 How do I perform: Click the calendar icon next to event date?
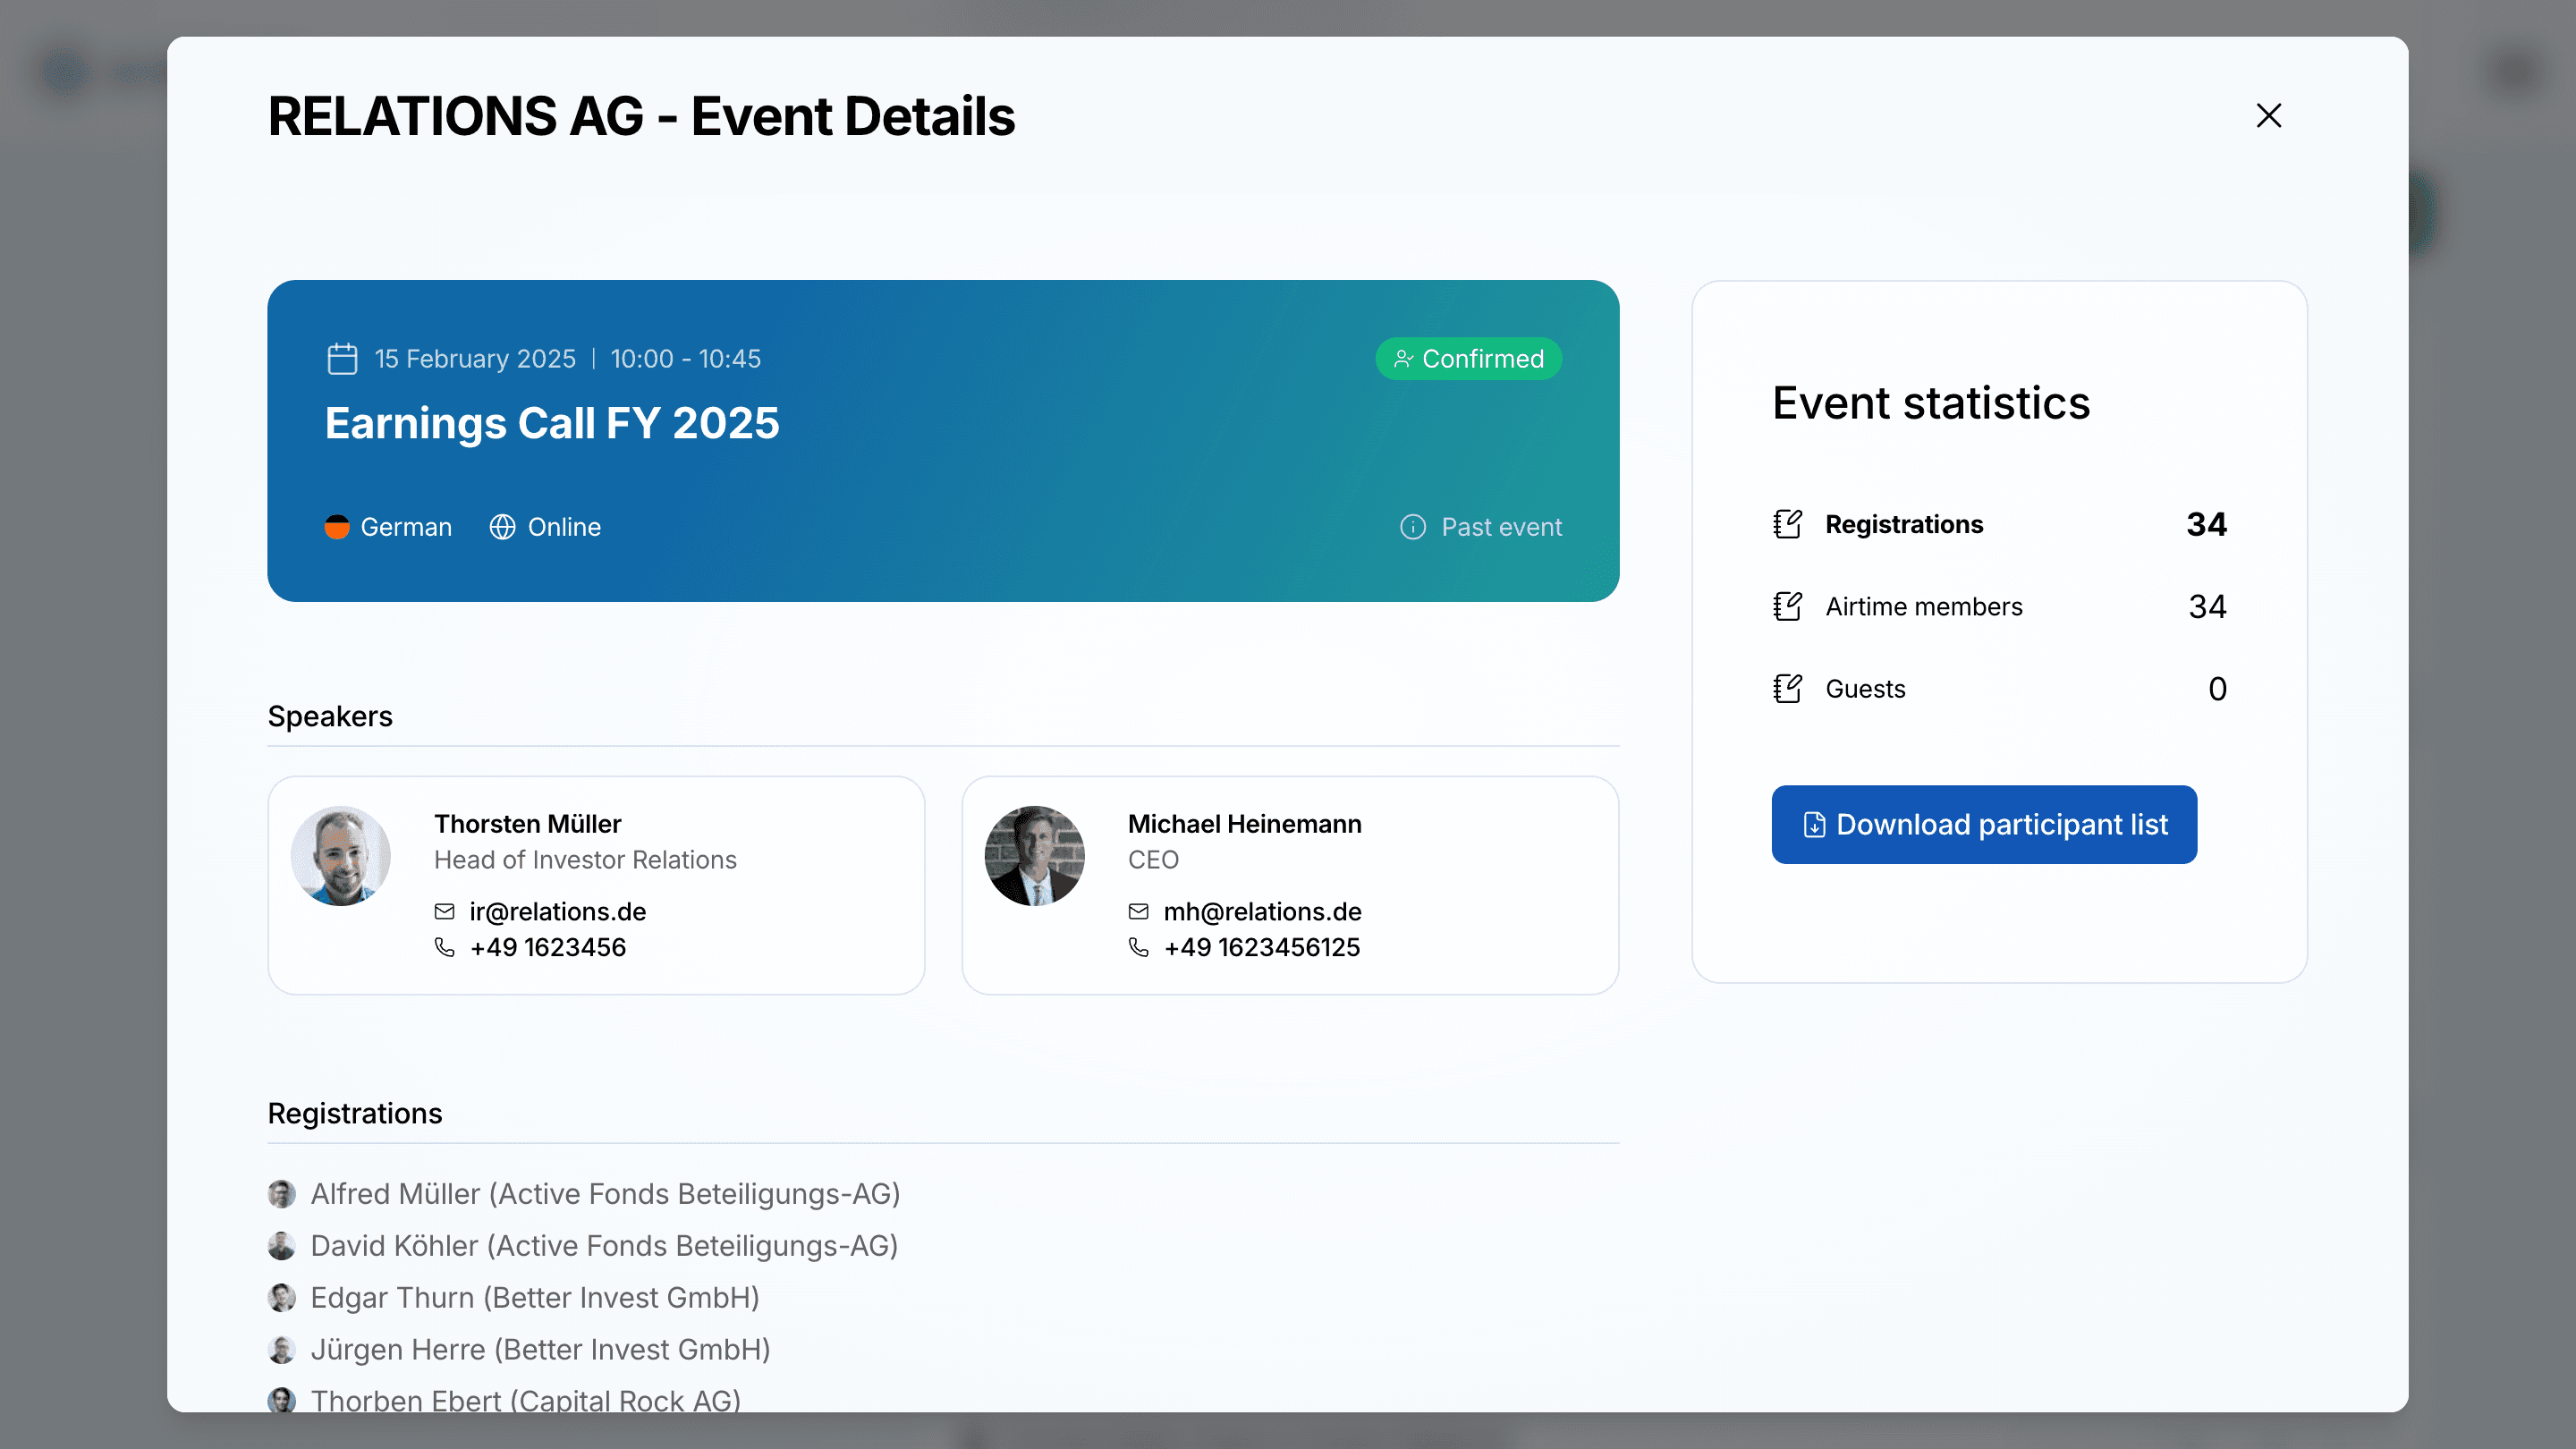pos(341,358)
